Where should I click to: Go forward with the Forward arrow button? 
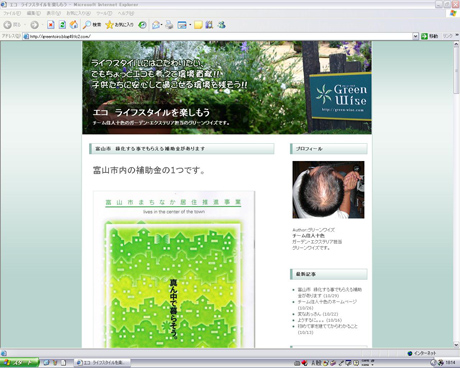coord(34,25)
